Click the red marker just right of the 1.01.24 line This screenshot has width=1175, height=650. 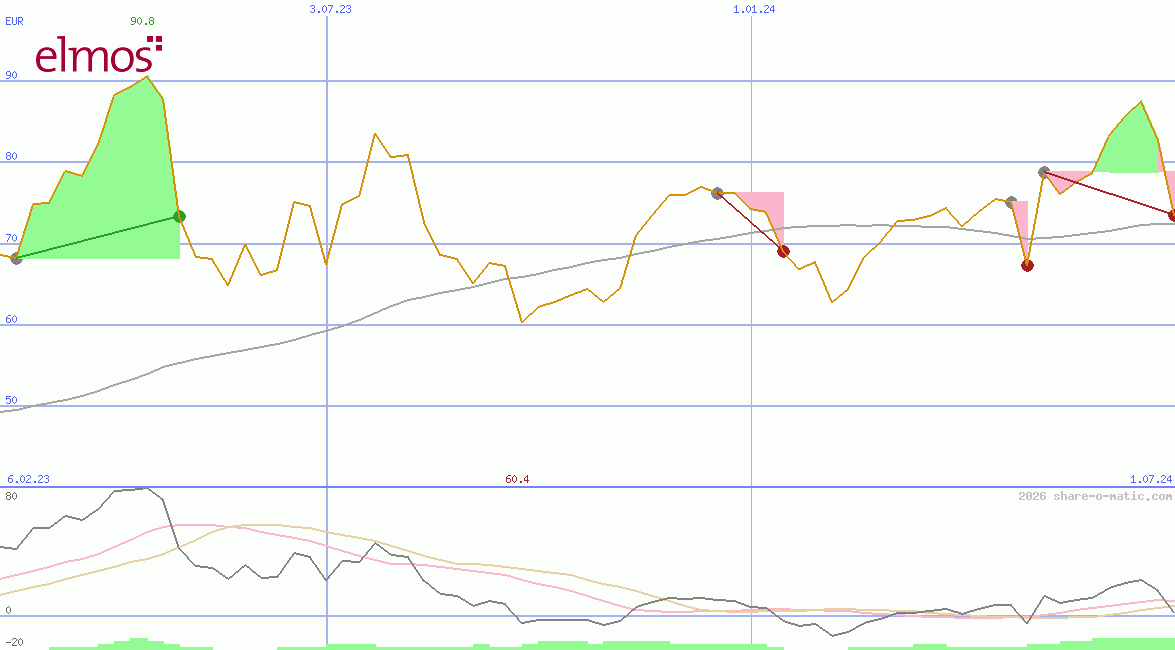[783, 251]
